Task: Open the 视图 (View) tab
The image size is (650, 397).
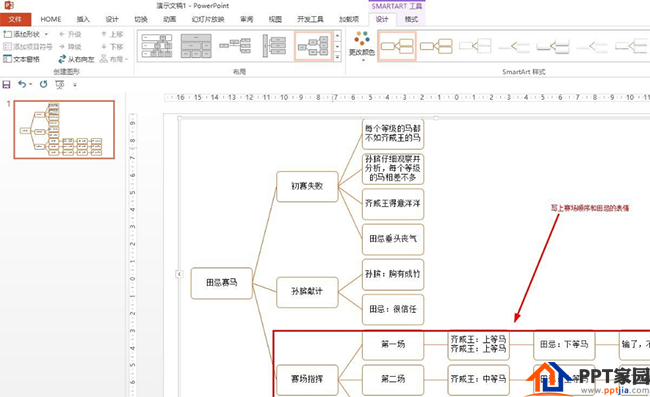Action: pos(275,19)
